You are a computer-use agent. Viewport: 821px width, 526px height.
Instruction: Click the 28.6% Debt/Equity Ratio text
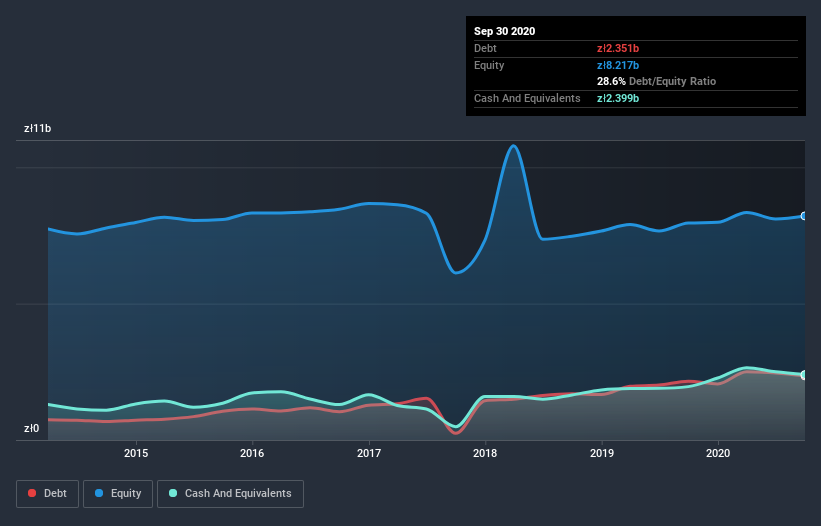pos(657,81)
